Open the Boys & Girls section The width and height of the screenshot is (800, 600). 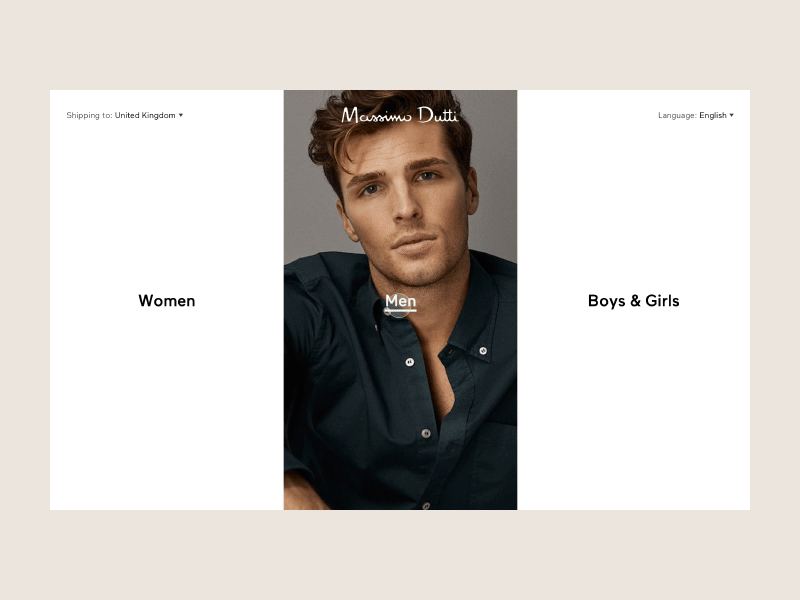pyautogui.click(x=634, y=301)
